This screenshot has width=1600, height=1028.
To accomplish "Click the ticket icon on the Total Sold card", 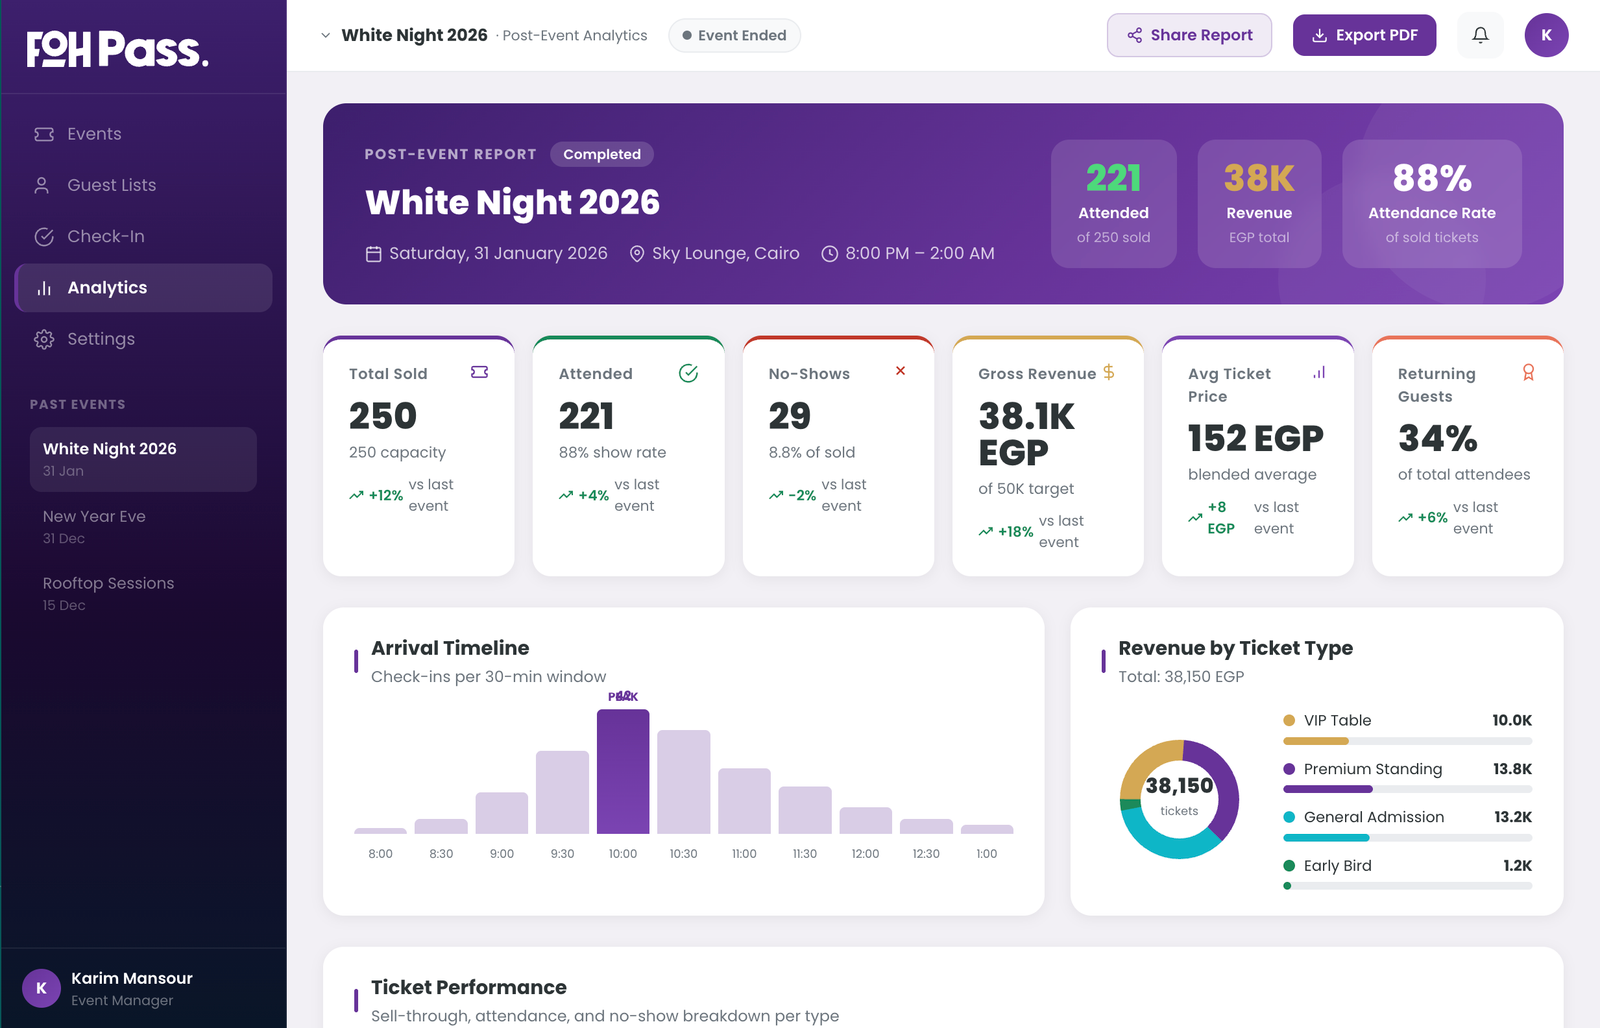I will 480,371.
